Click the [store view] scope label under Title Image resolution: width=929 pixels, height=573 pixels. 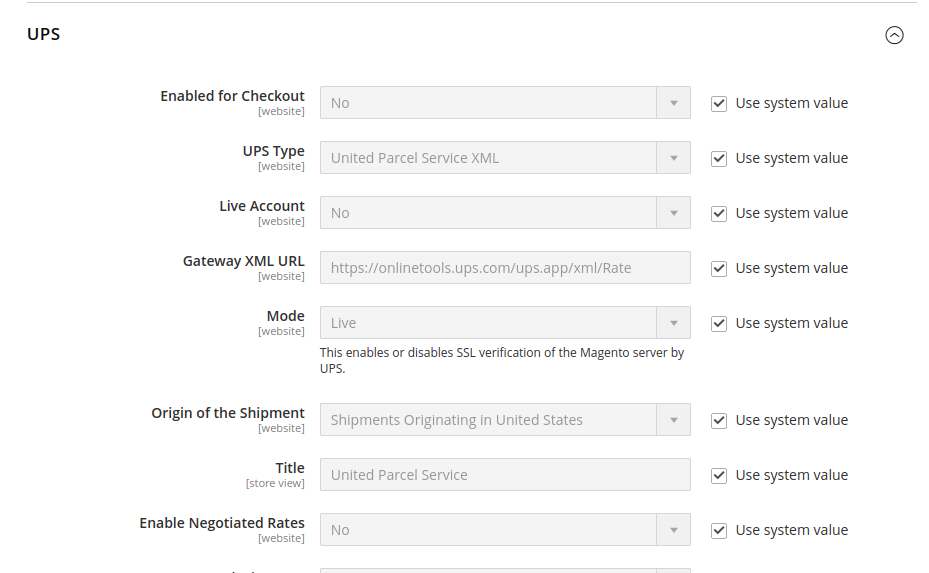pos(275,484)
